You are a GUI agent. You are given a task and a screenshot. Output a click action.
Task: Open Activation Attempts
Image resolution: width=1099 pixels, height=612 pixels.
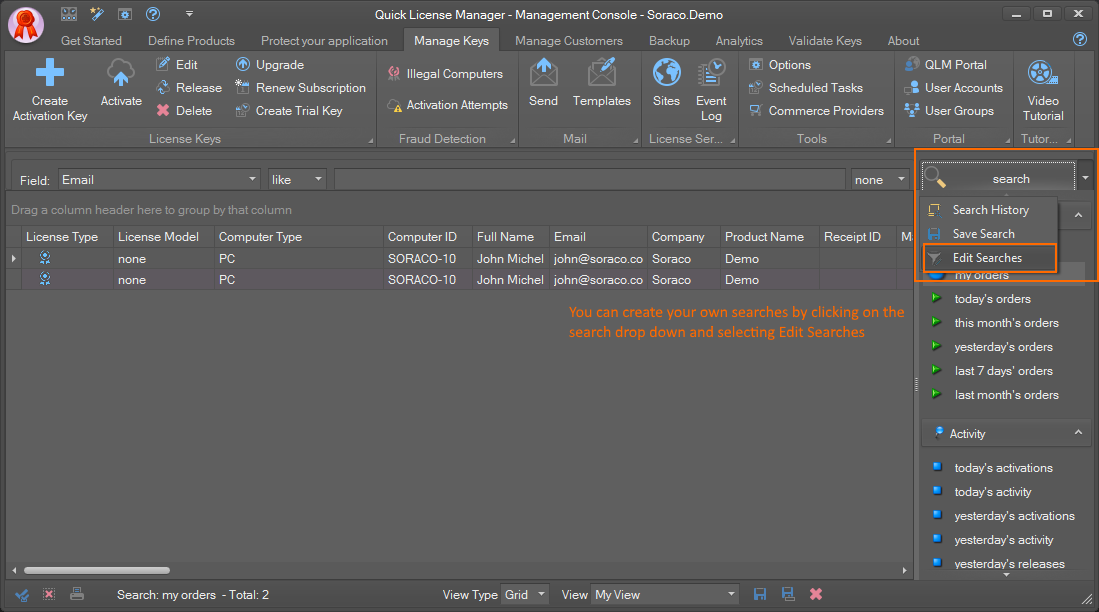tap(447, 104)
